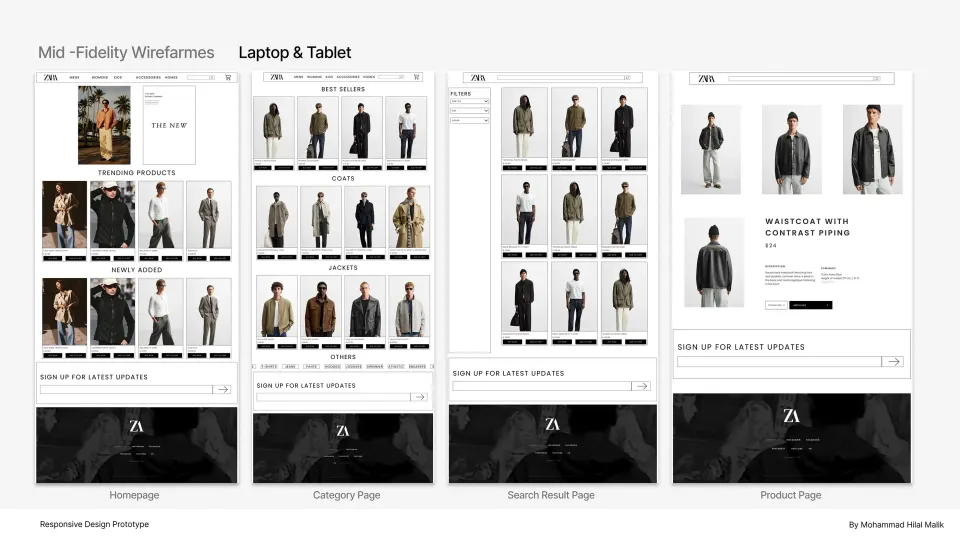Click the Search Result Page caption
The width and height of the screenshot is (960, 540).
point(551,495)
